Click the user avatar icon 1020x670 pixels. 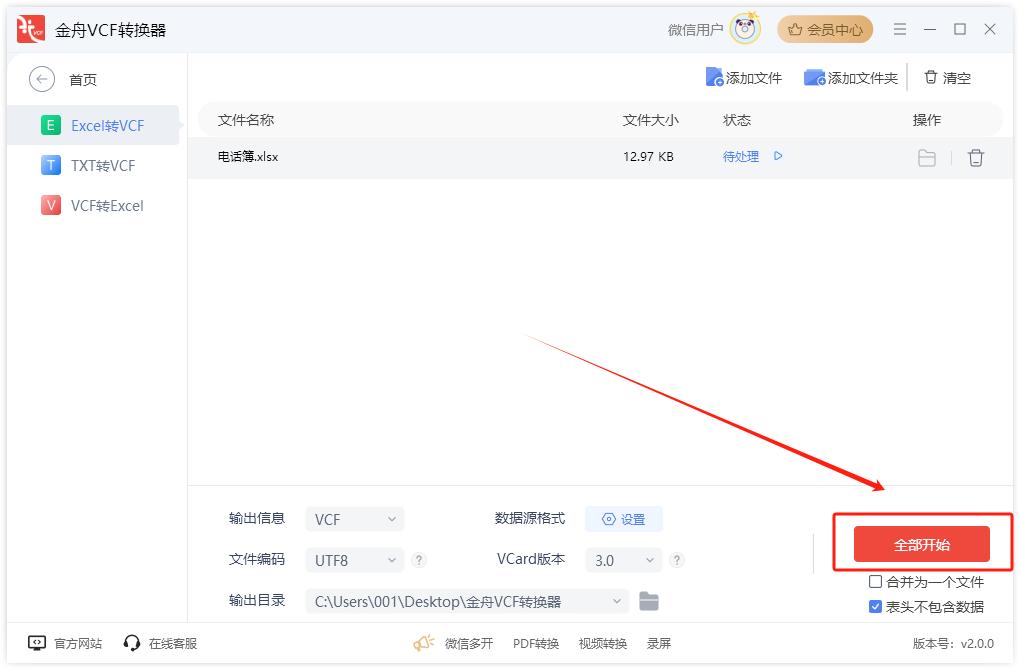(x=745, y=30)
